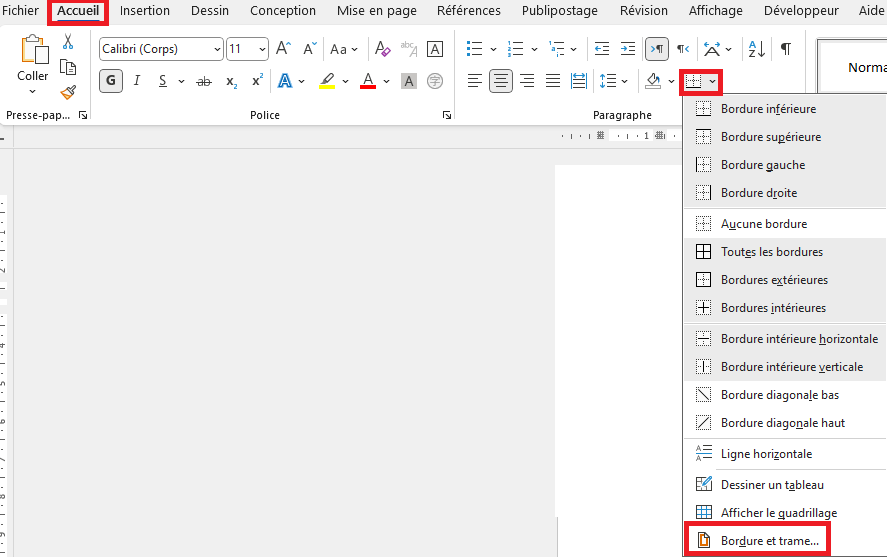
Task: Open the Fichier tab
Action: coord(20,11)
